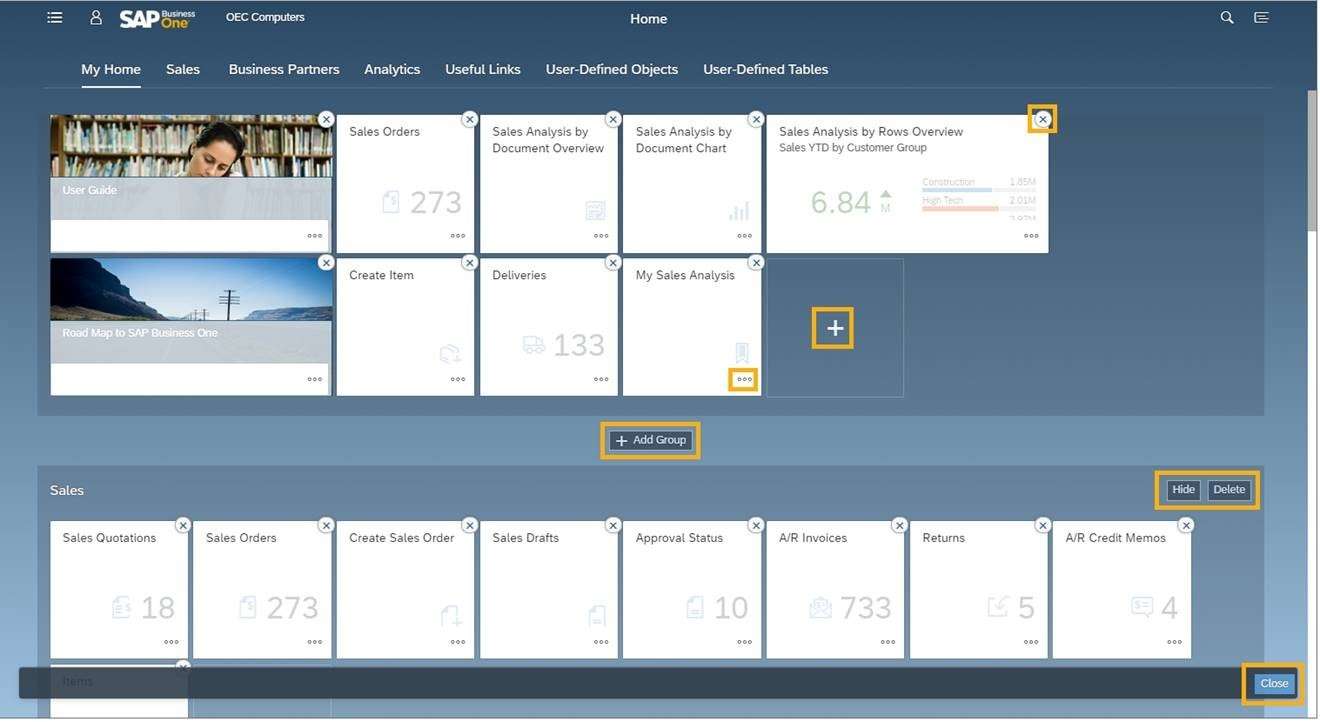Remove Sales Analysis by Rows Overview tile
The width and height of the screenshot is (1320, 722).
(x=1043, y=119)
